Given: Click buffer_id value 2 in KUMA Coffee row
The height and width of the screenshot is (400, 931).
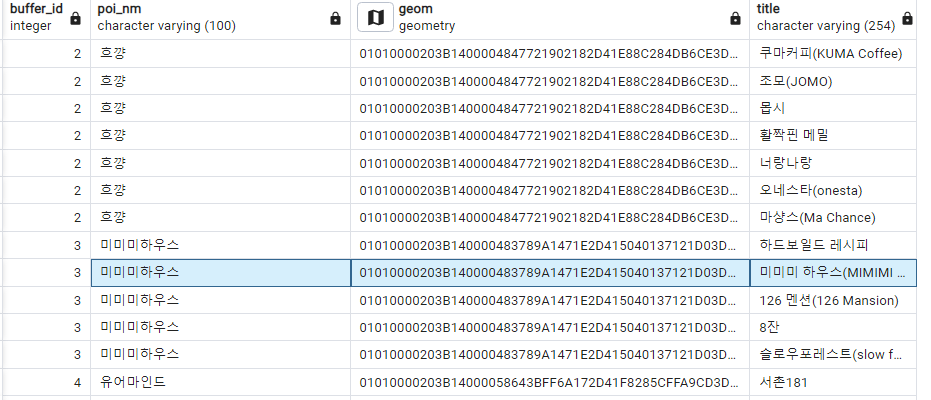Looking at the screenshot, I should [x=77, y=53].
